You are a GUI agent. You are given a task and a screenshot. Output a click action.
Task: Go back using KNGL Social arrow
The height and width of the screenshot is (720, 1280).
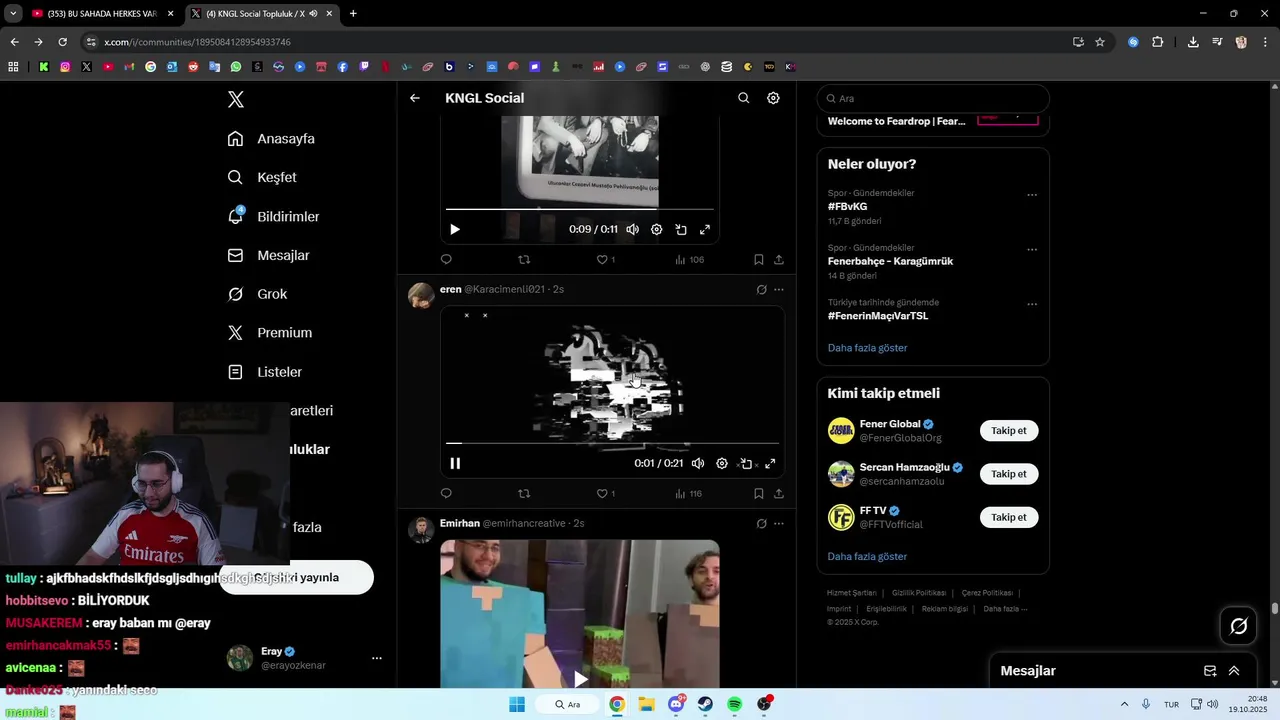[x=415, y=98]
